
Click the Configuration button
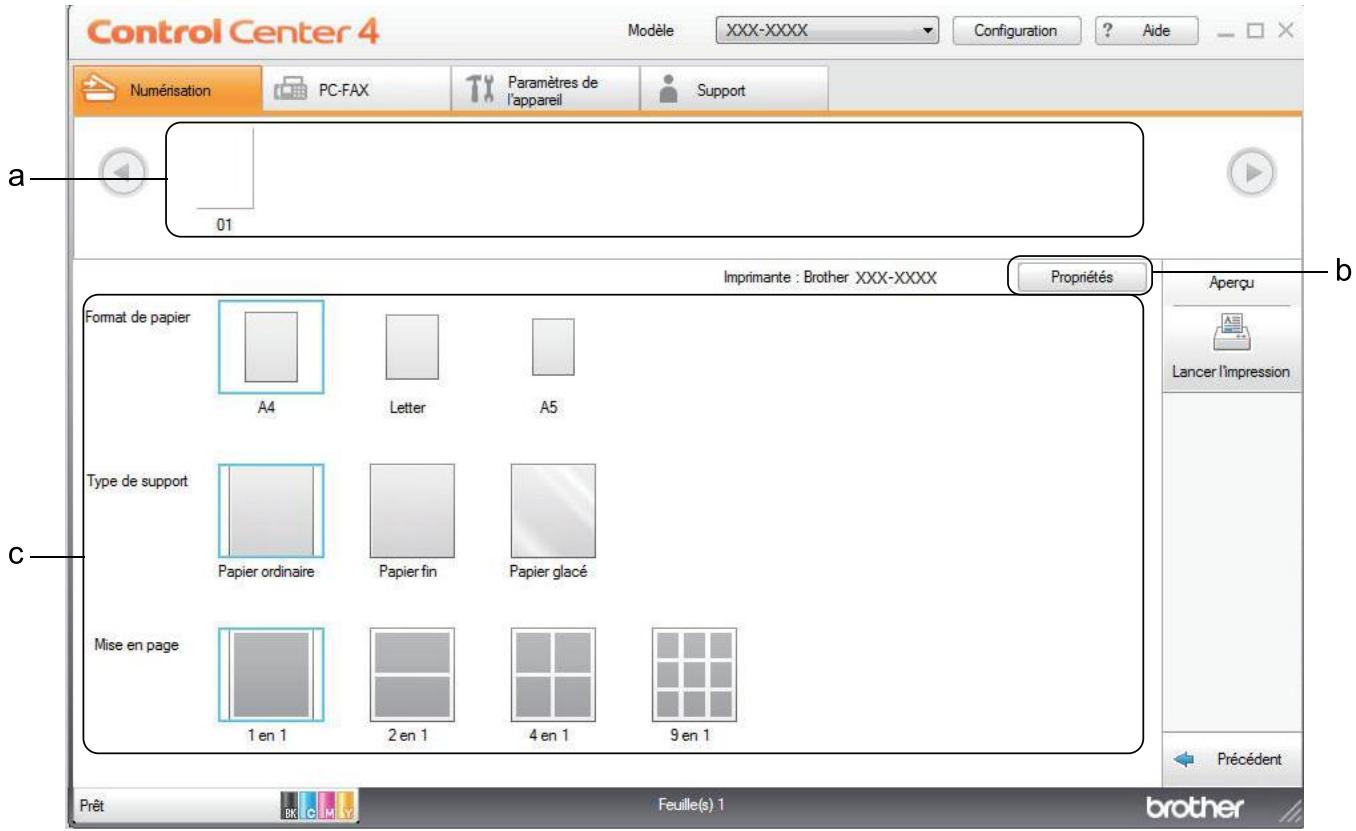(x=1018, y=31)
